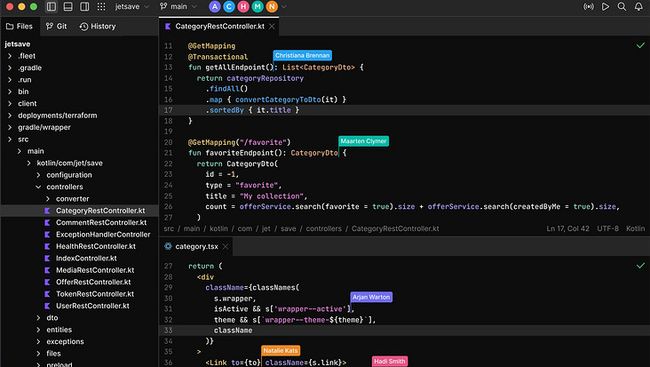Expand the deployments/terraform folder
650x367 pixels.
10,115
